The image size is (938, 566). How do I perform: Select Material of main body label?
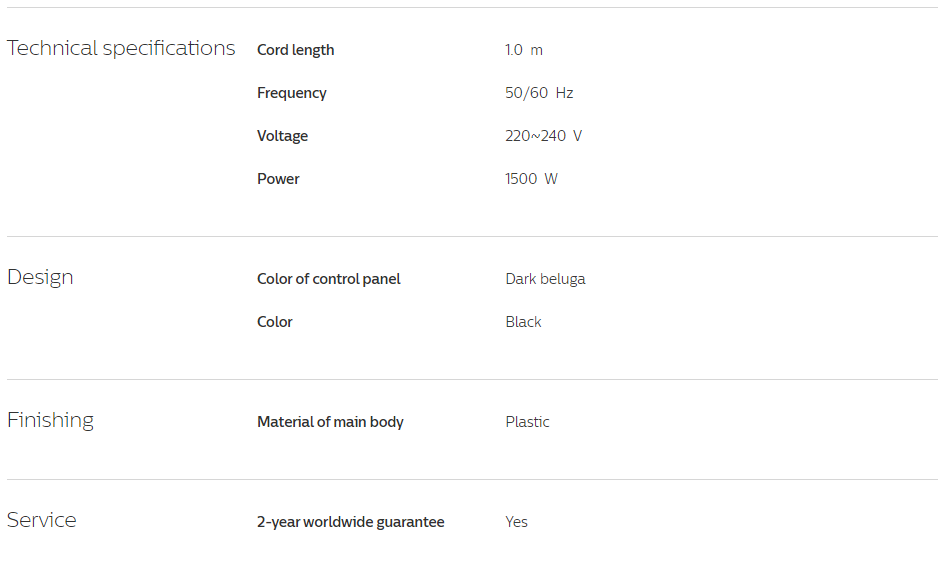click(330, 422)
